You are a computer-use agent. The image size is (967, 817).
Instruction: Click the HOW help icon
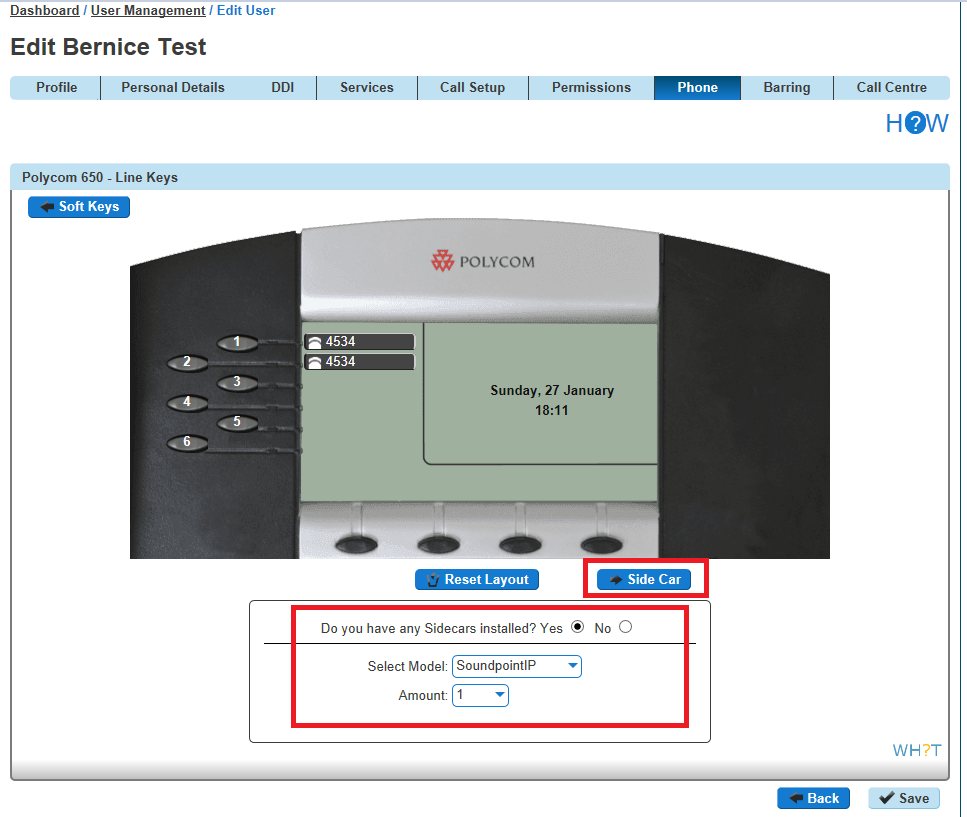coord(917,123)
